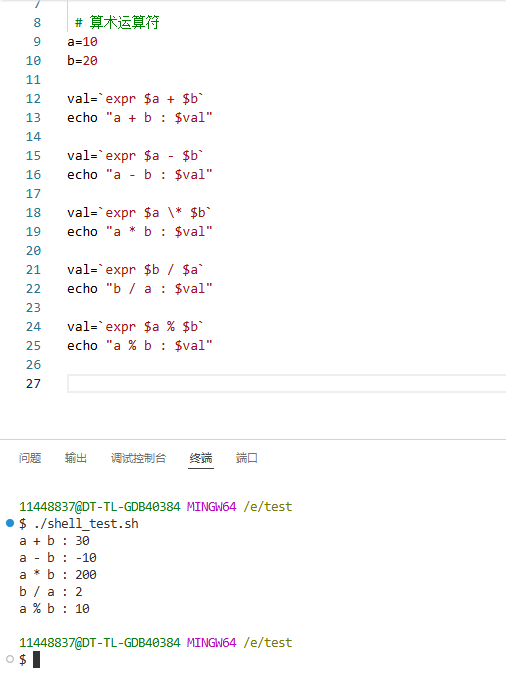Click the code 'val=`expr $a % $b`'
The height and width of the screenshot is (679, 506).
(135, 327)
